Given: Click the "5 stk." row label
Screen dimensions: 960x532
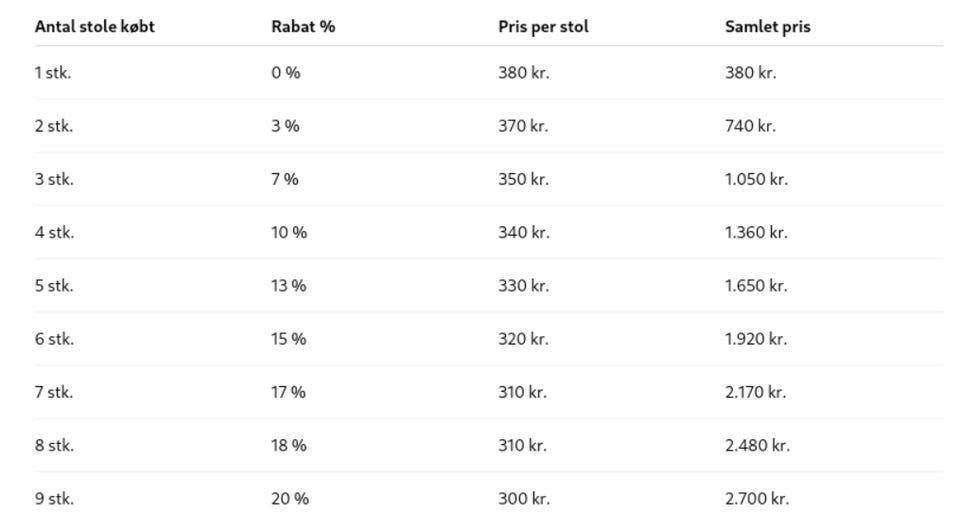Looking at the screenshot, I should point(54,286).
